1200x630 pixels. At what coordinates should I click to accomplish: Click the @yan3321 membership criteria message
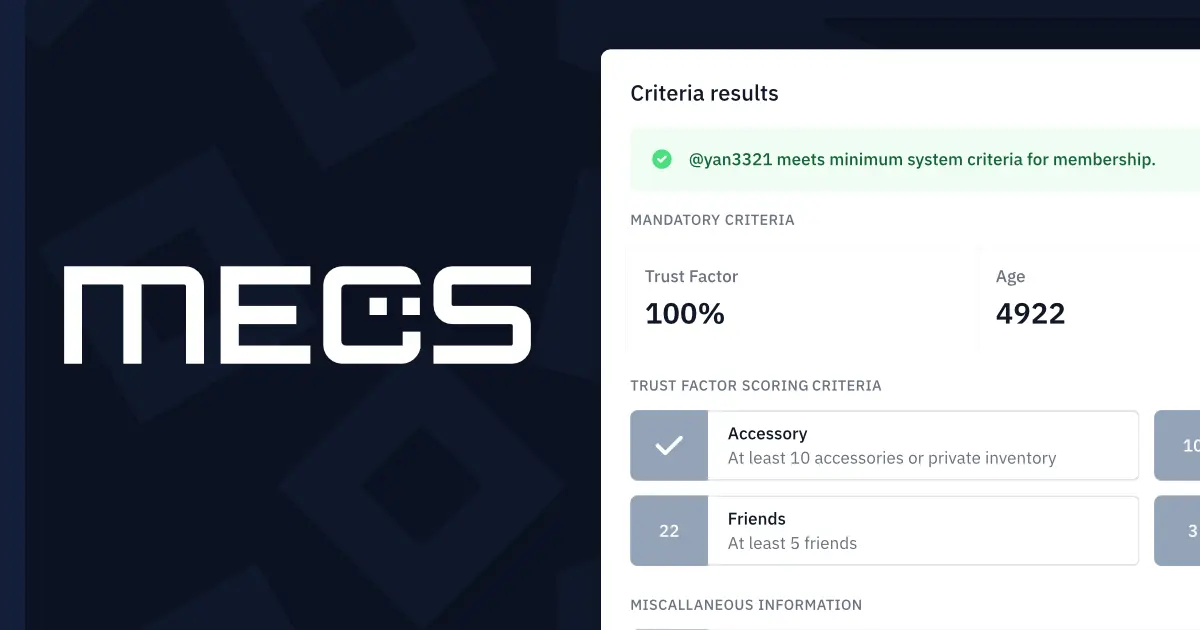[921, 159]
